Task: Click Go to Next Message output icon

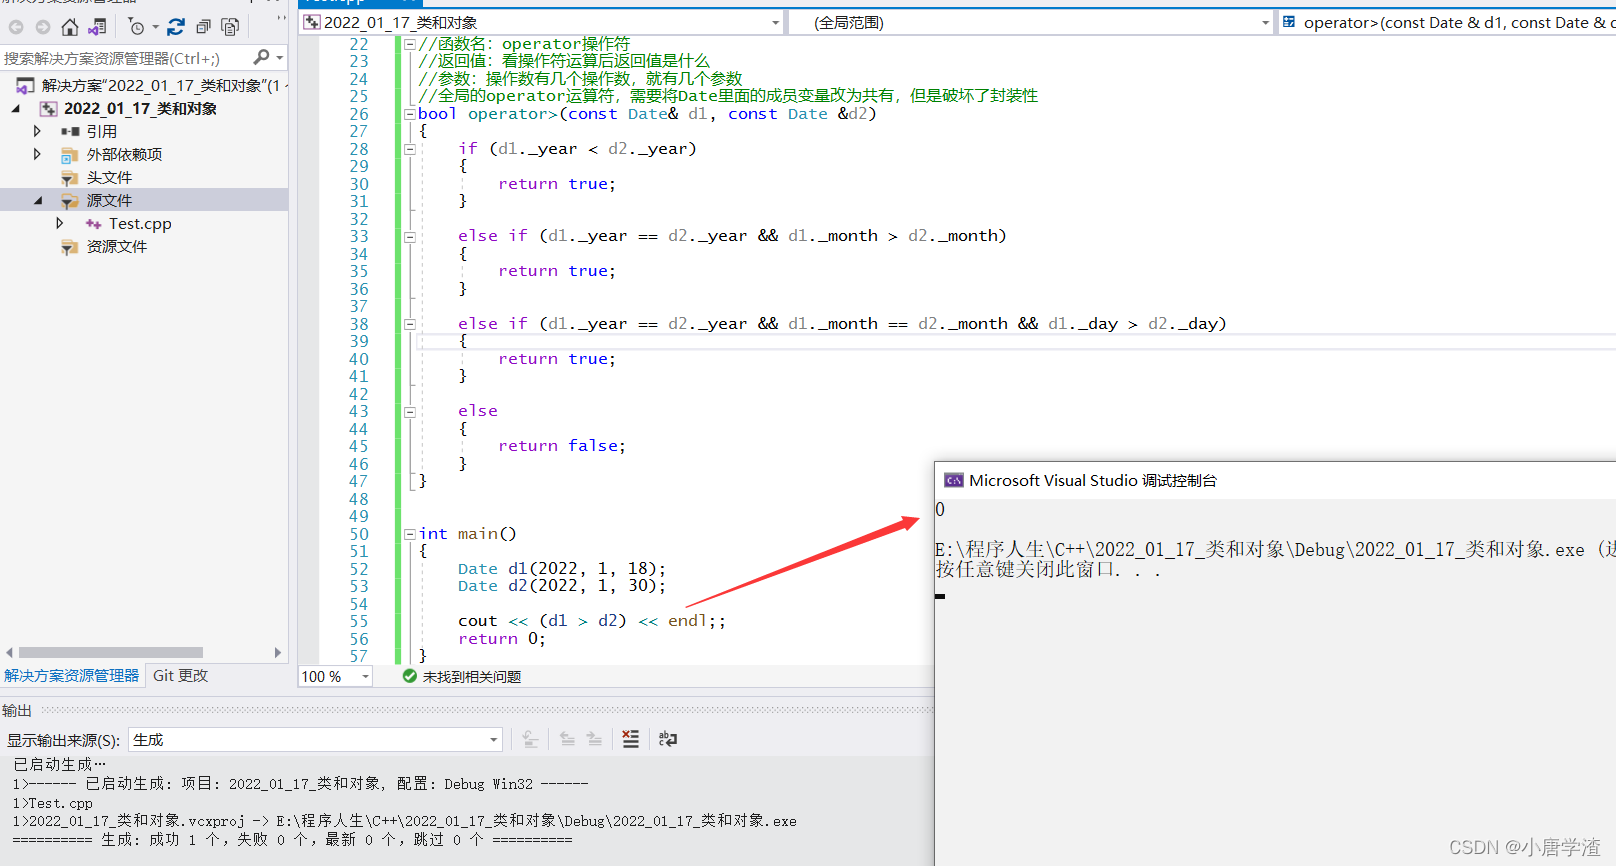Action: [x=594, y=739]
